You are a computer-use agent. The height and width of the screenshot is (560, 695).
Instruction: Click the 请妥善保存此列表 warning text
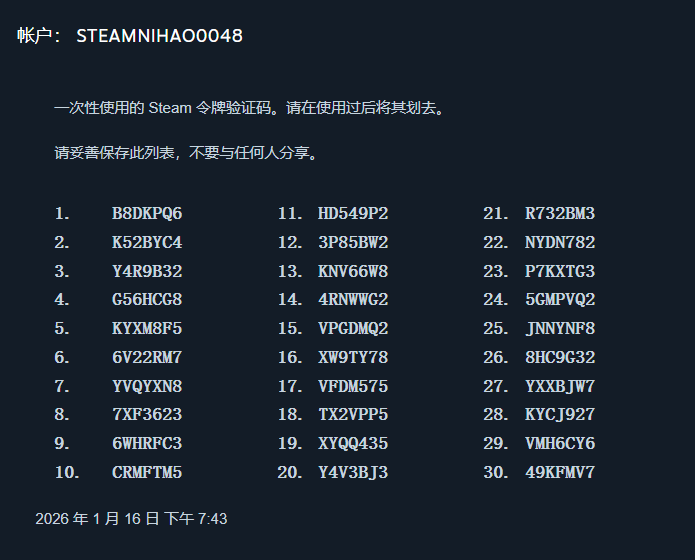[x=186, y=154]
